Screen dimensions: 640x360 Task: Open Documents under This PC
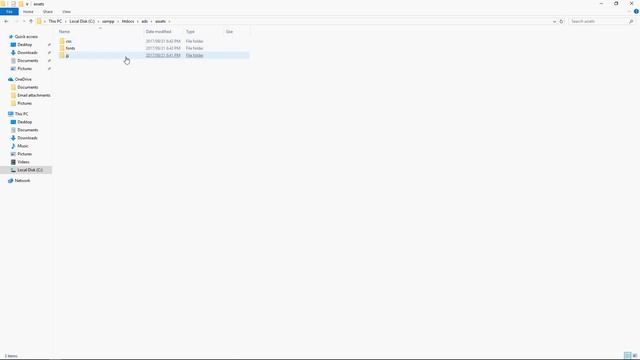coord(27,130)
